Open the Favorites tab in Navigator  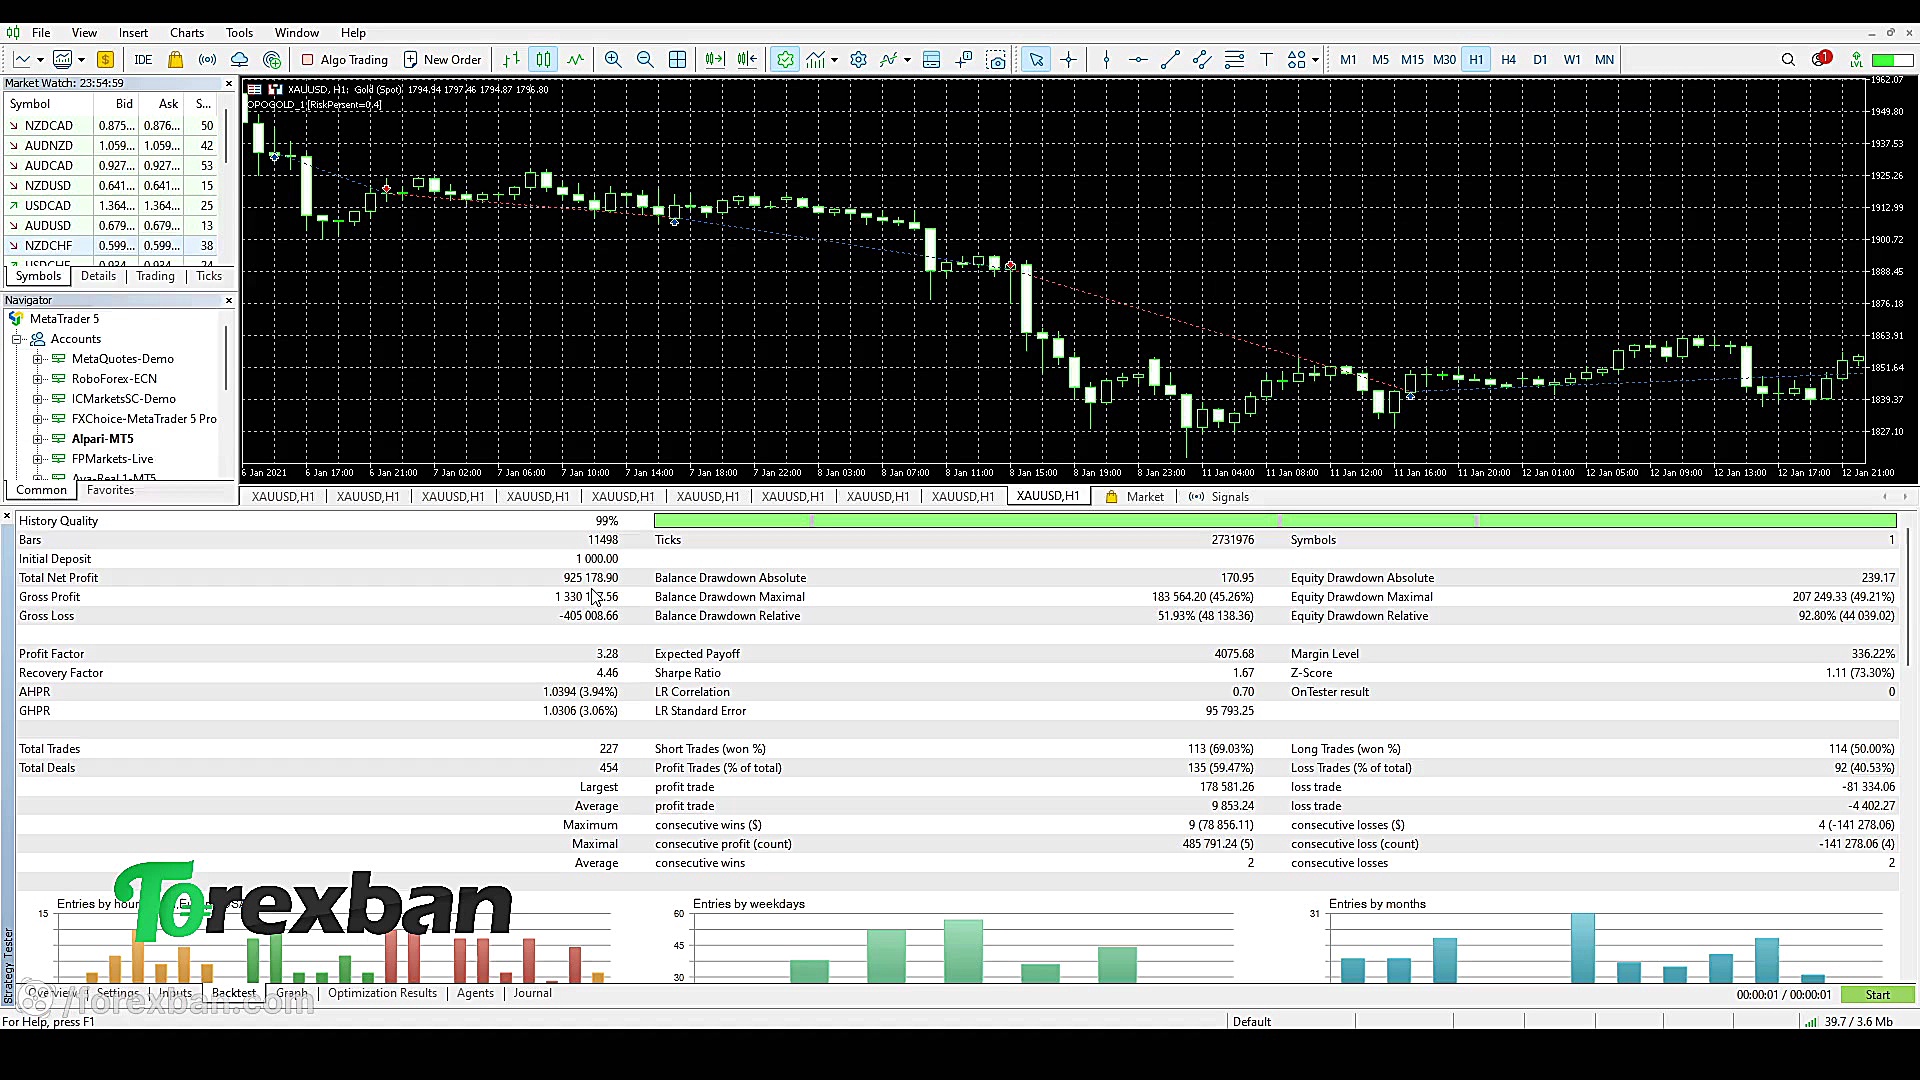110,490
